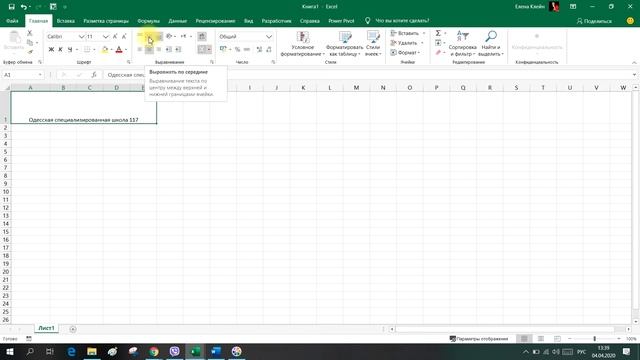Image resolution: width=640 pixels, height=360 pixels.
Task: Save the workbook from quick access toolbar
Action: click(x=11, y=7)
